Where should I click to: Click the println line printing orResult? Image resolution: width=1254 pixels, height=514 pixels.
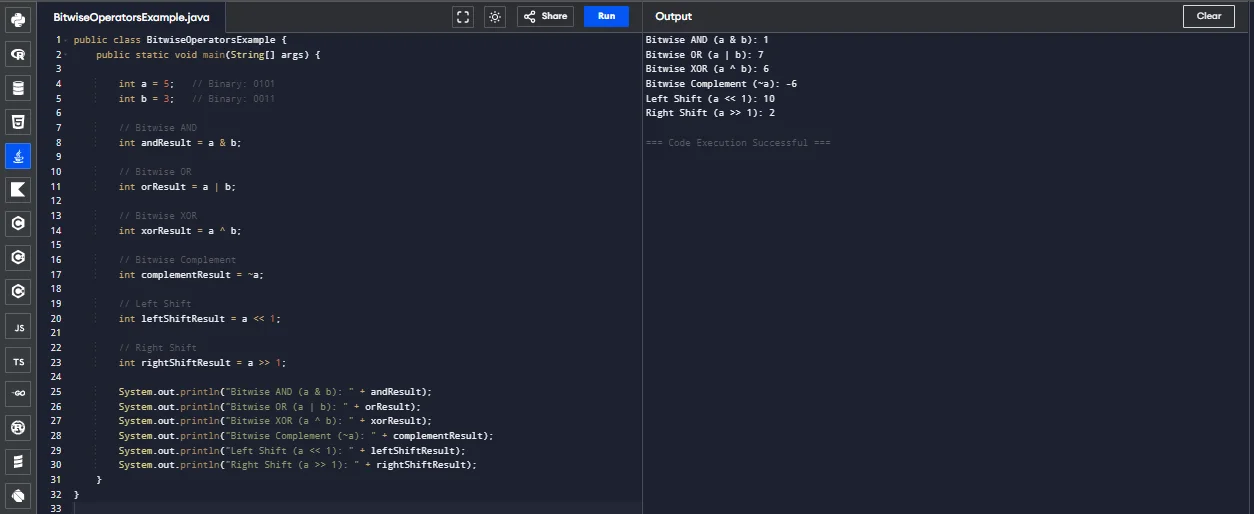pyautogui.click(x=269, y=406)
